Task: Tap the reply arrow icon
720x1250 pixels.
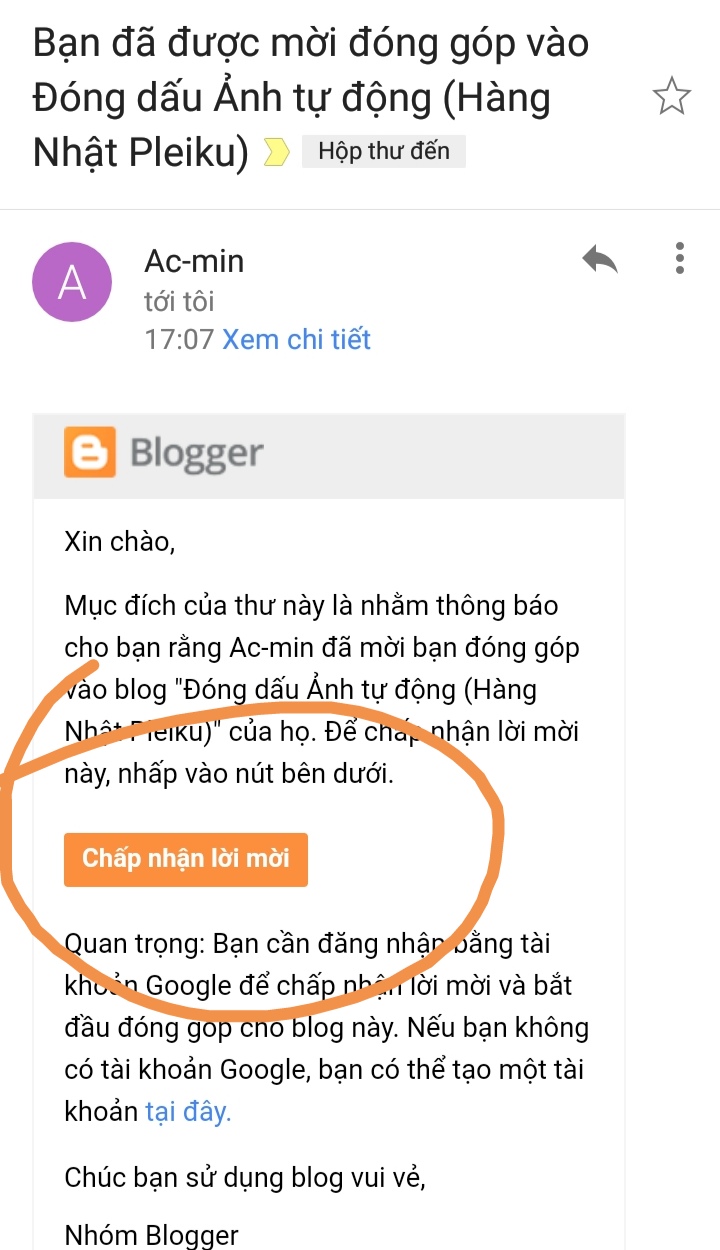Action: point(600,261)
